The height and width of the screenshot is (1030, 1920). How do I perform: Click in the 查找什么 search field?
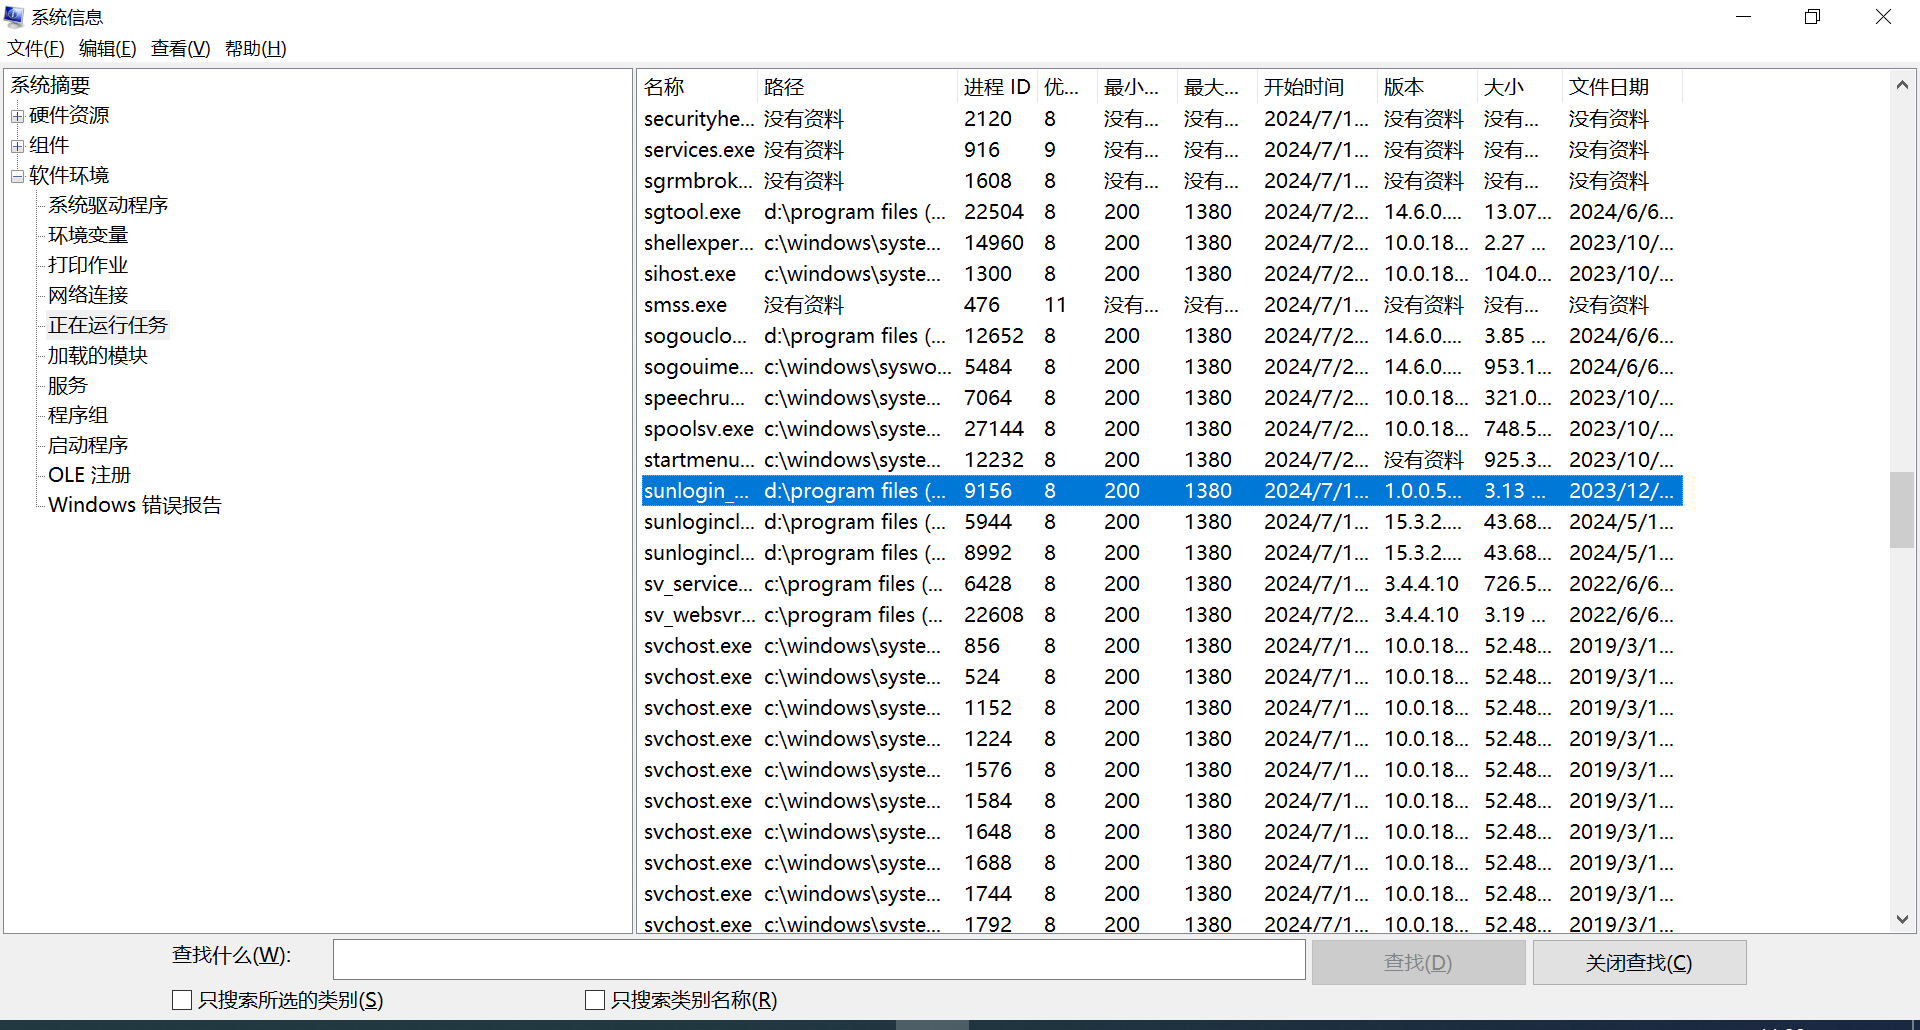coord(819,959)
